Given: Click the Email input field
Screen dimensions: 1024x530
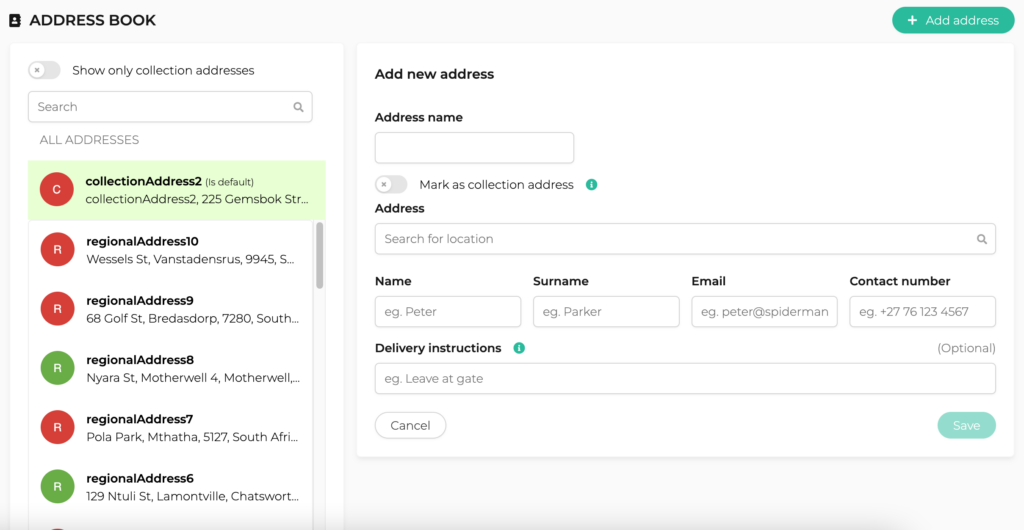Looking at the screenshot, I should tap(764, 311).
